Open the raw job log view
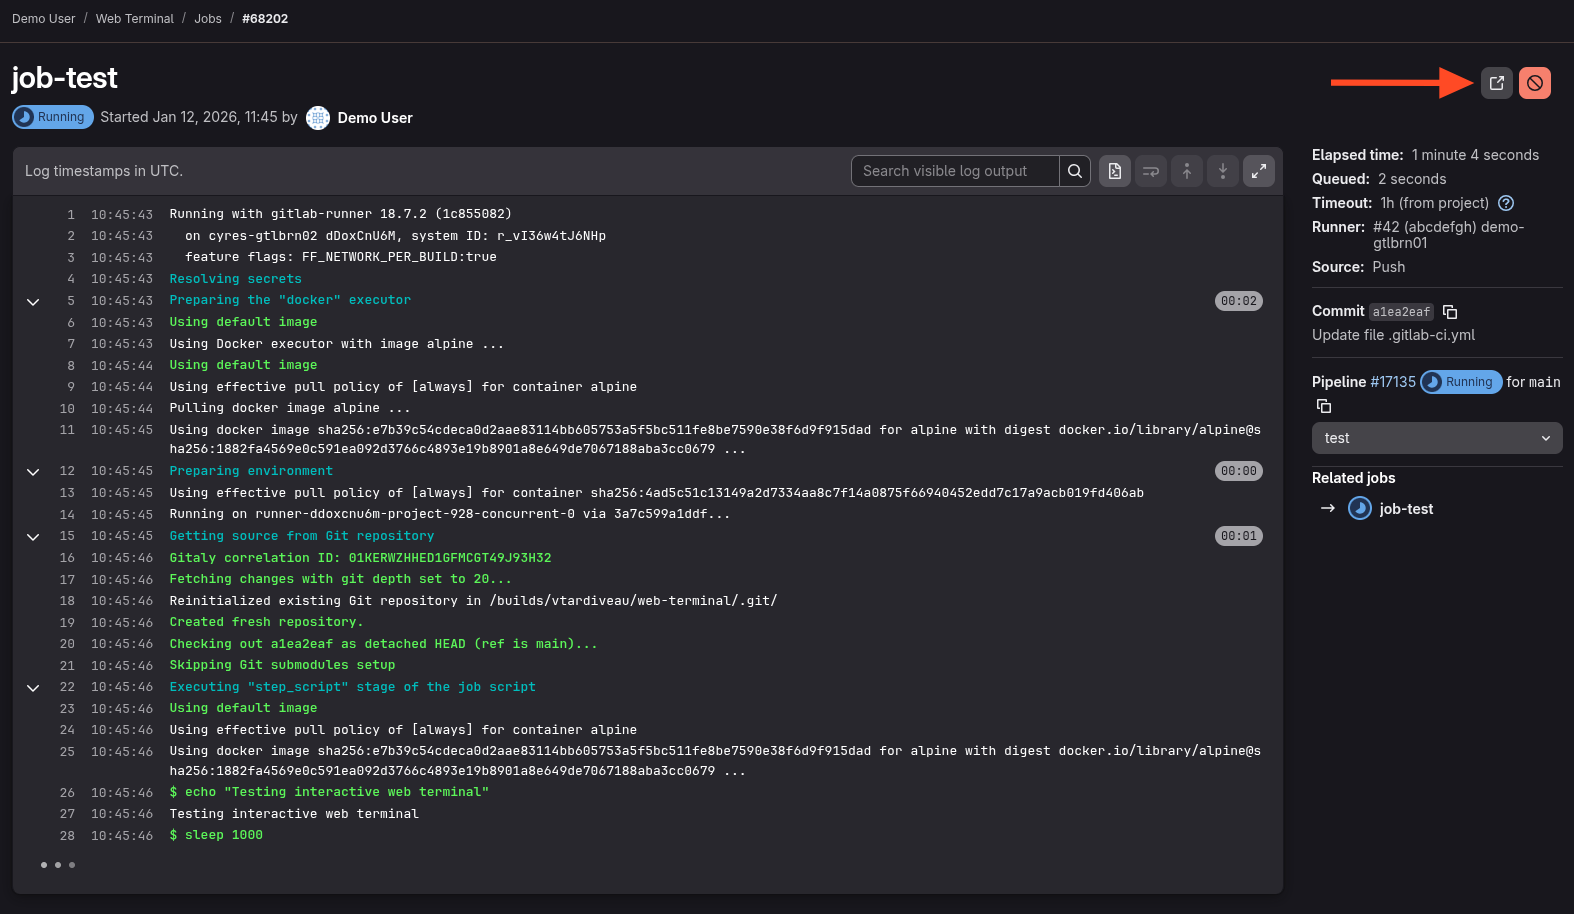 1115,171
